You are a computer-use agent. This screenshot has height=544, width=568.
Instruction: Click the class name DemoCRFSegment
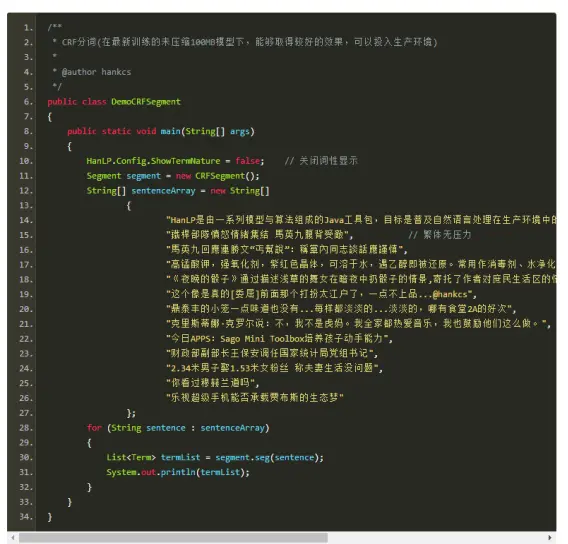pos(146,102)
